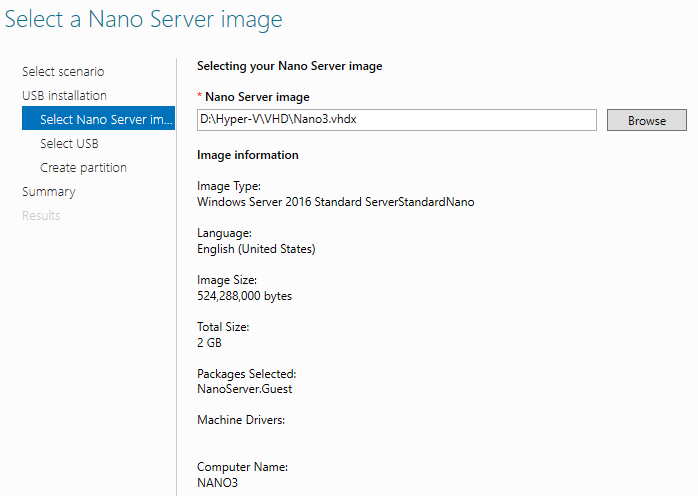Click the 524,288,000 bytes image size value
The image size is (698, 496).
pyautogui.click(x=244, y=296)
